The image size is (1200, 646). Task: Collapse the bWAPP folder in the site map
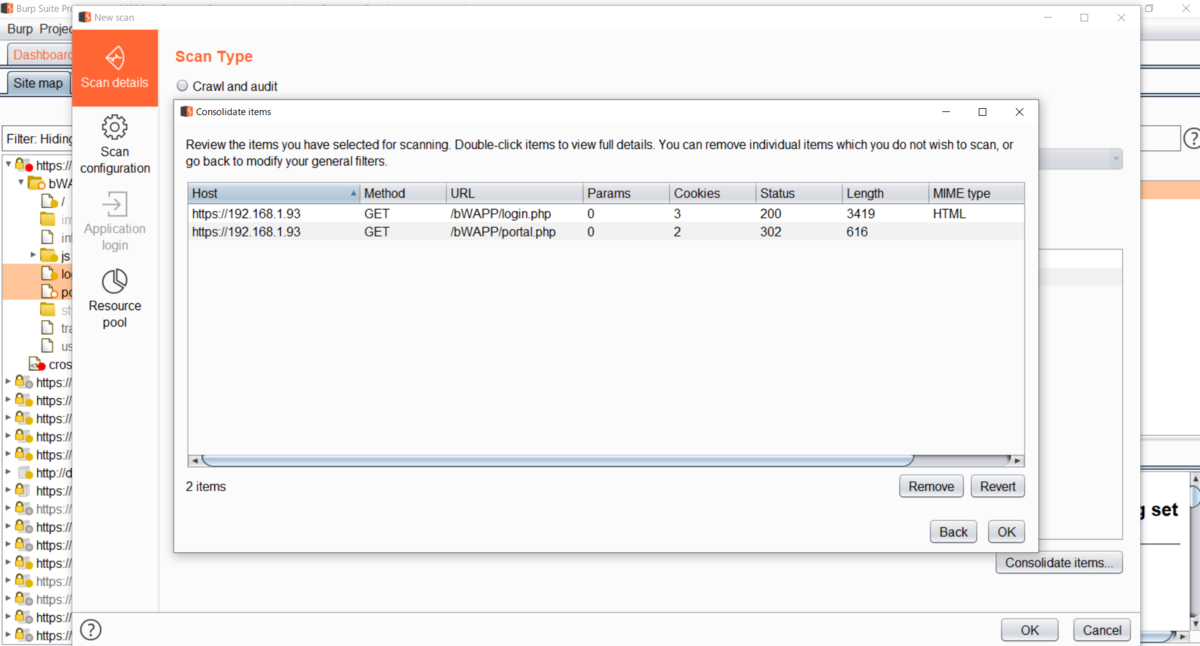coord(21,183)
